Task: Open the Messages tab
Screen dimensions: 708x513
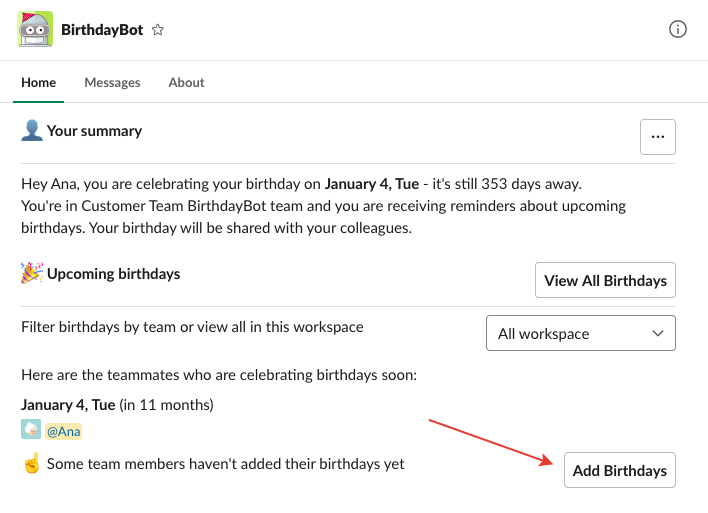Action: (112, 83)
